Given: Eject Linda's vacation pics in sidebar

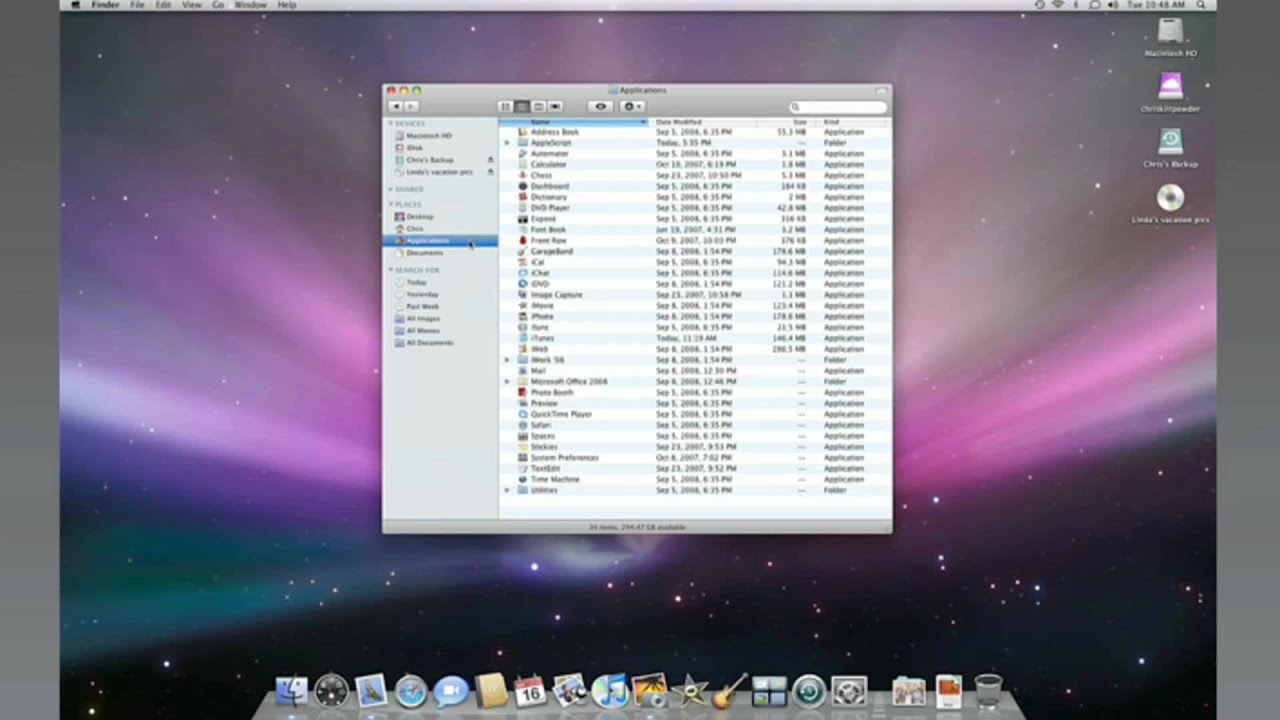Looking at the screenshot, I should pos(490,172).
